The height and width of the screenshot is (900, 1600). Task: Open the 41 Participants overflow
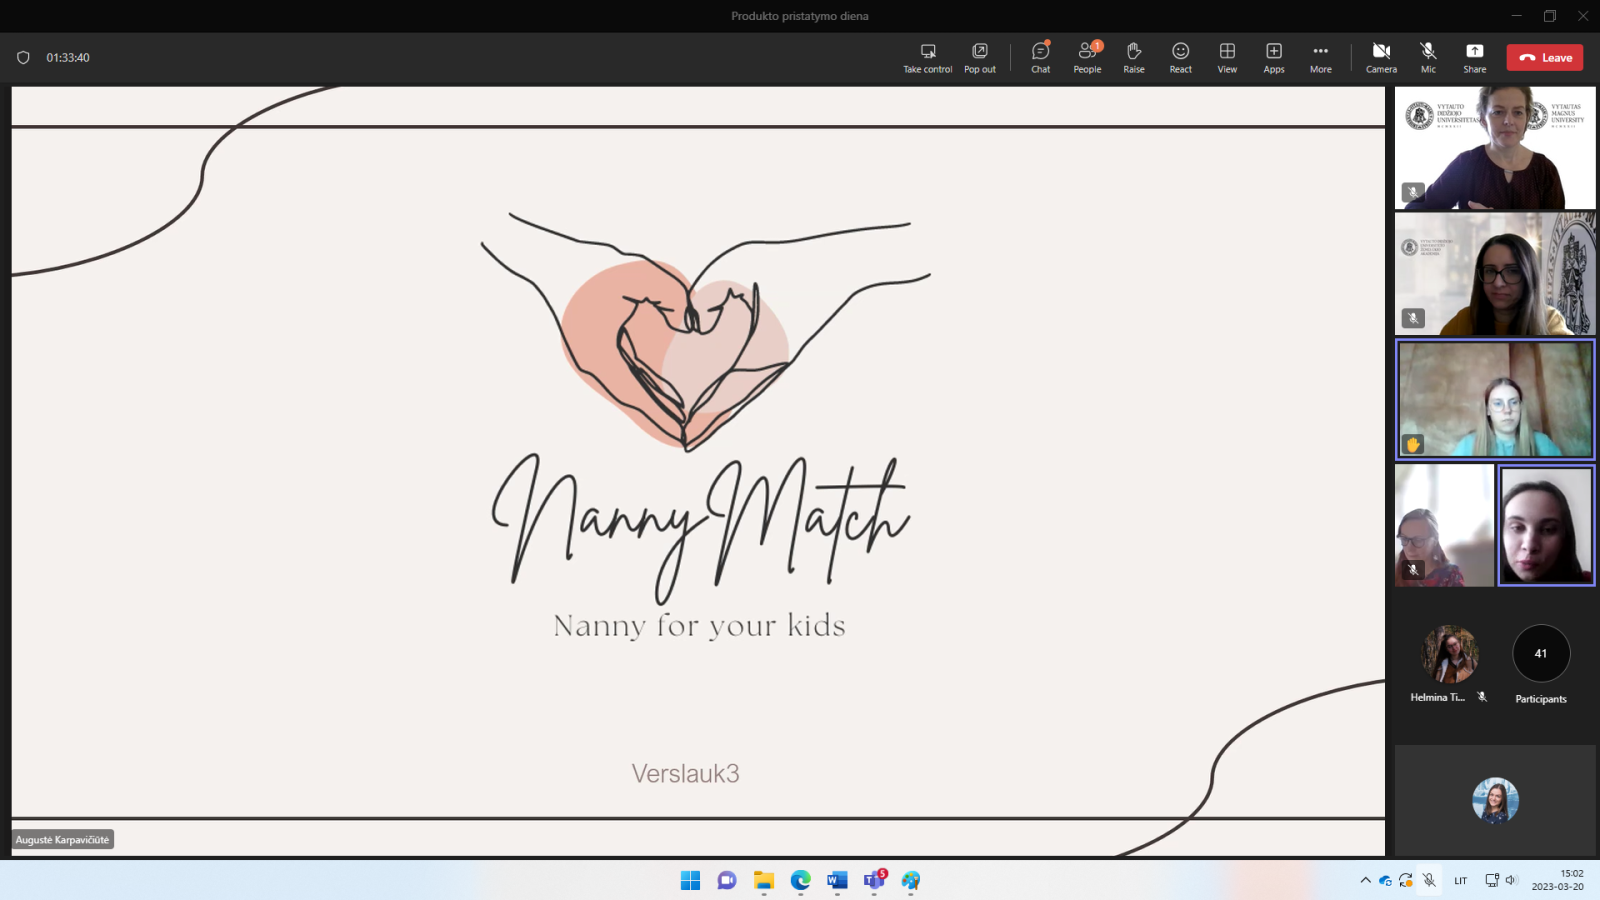point(1540,654)
